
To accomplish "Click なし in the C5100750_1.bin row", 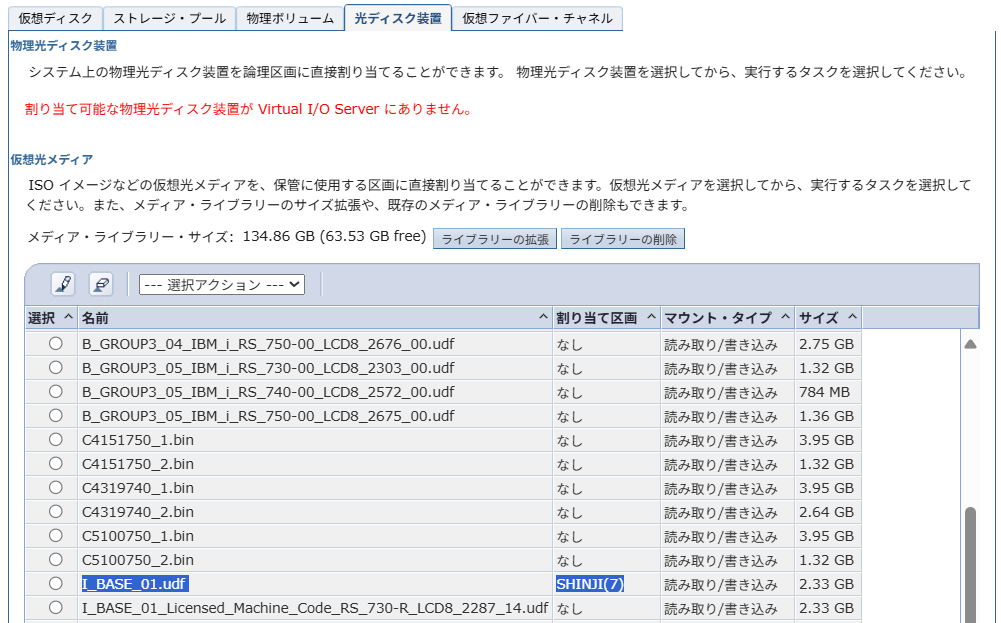I will tap(569, 536).
